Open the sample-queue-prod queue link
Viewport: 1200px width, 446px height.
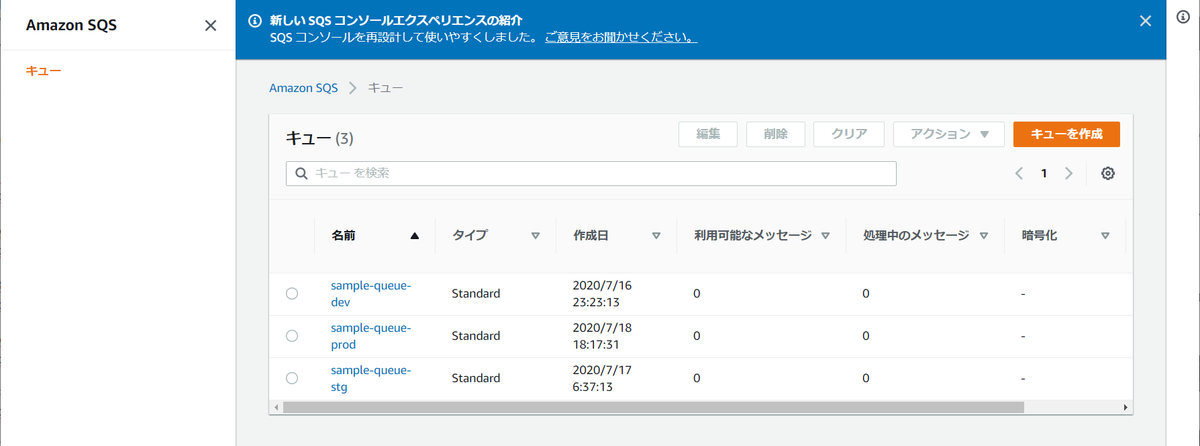tap(371, 336)
